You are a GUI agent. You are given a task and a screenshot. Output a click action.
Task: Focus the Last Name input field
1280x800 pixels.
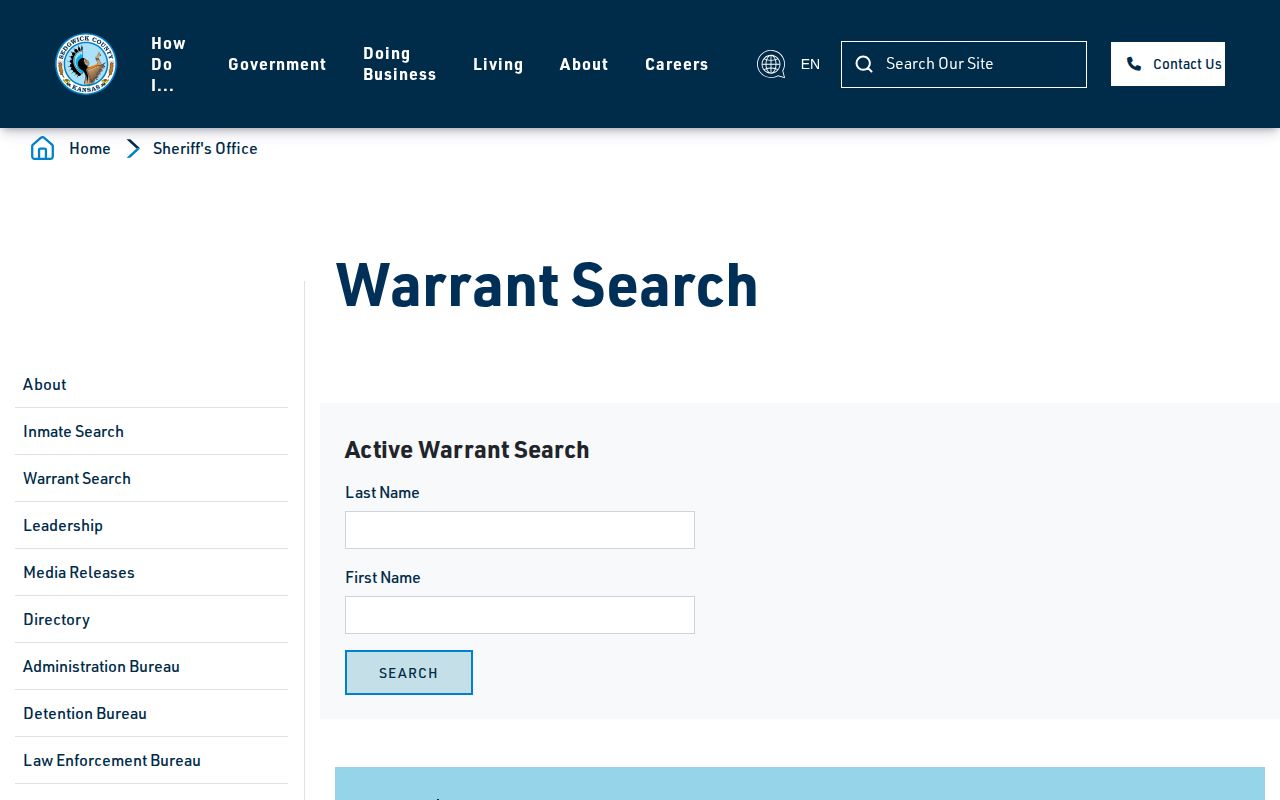[520, 530]
